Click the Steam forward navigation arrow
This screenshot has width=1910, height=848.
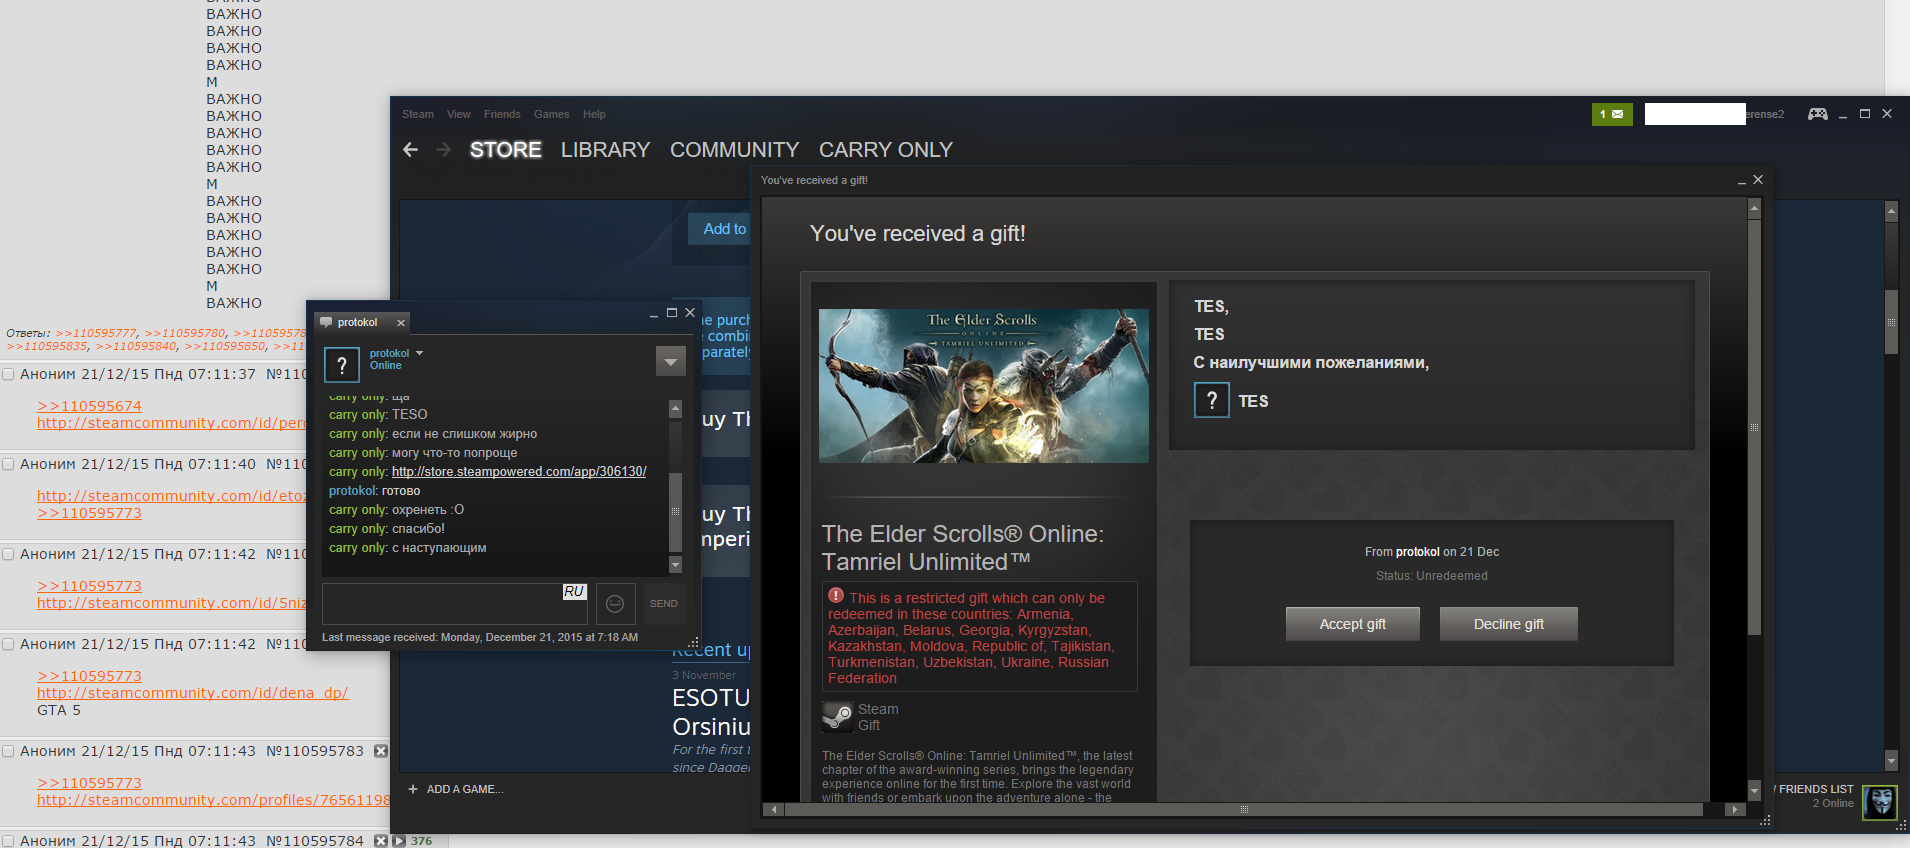point(444,150)
